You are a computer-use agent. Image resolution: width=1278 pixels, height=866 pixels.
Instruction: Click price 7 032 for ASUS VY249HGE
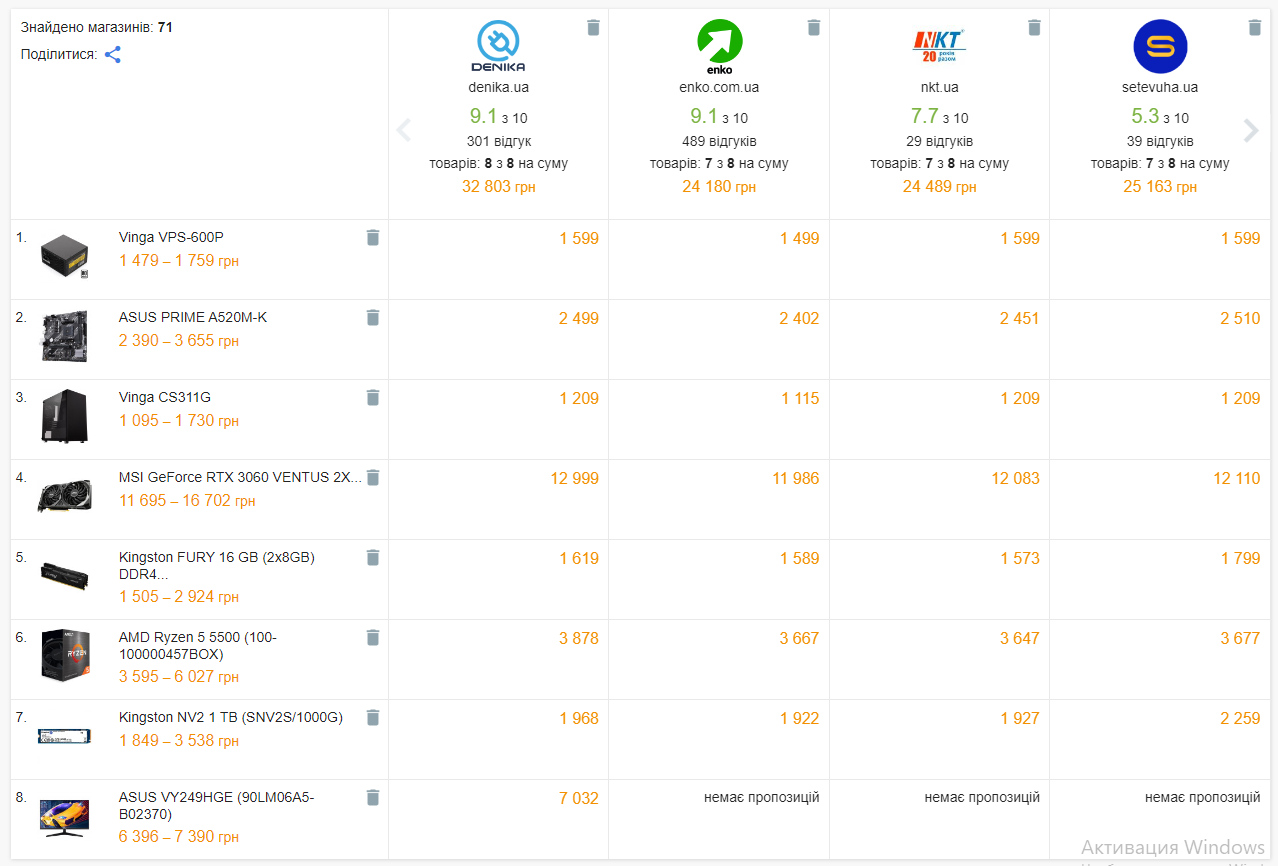(x=579, y=798)
